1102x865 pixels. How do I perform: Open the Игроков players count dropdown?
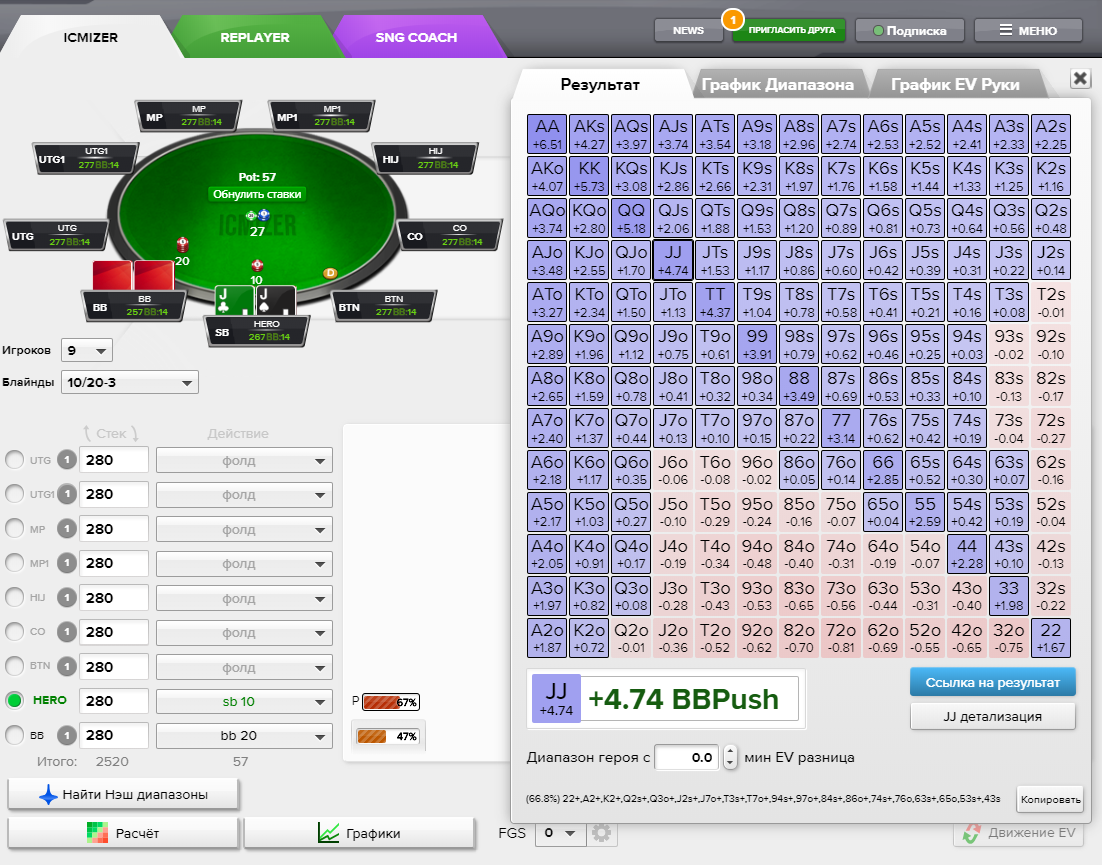[x=87, y=350]
